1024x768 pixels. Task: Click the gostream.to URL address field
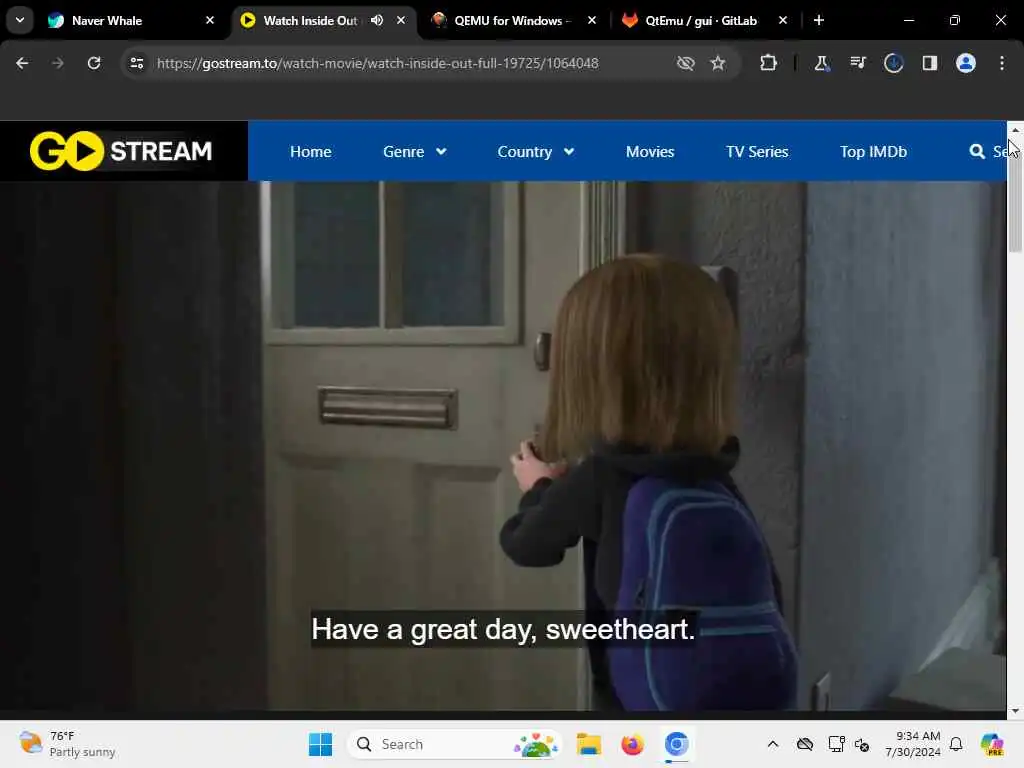click(377, 63)
